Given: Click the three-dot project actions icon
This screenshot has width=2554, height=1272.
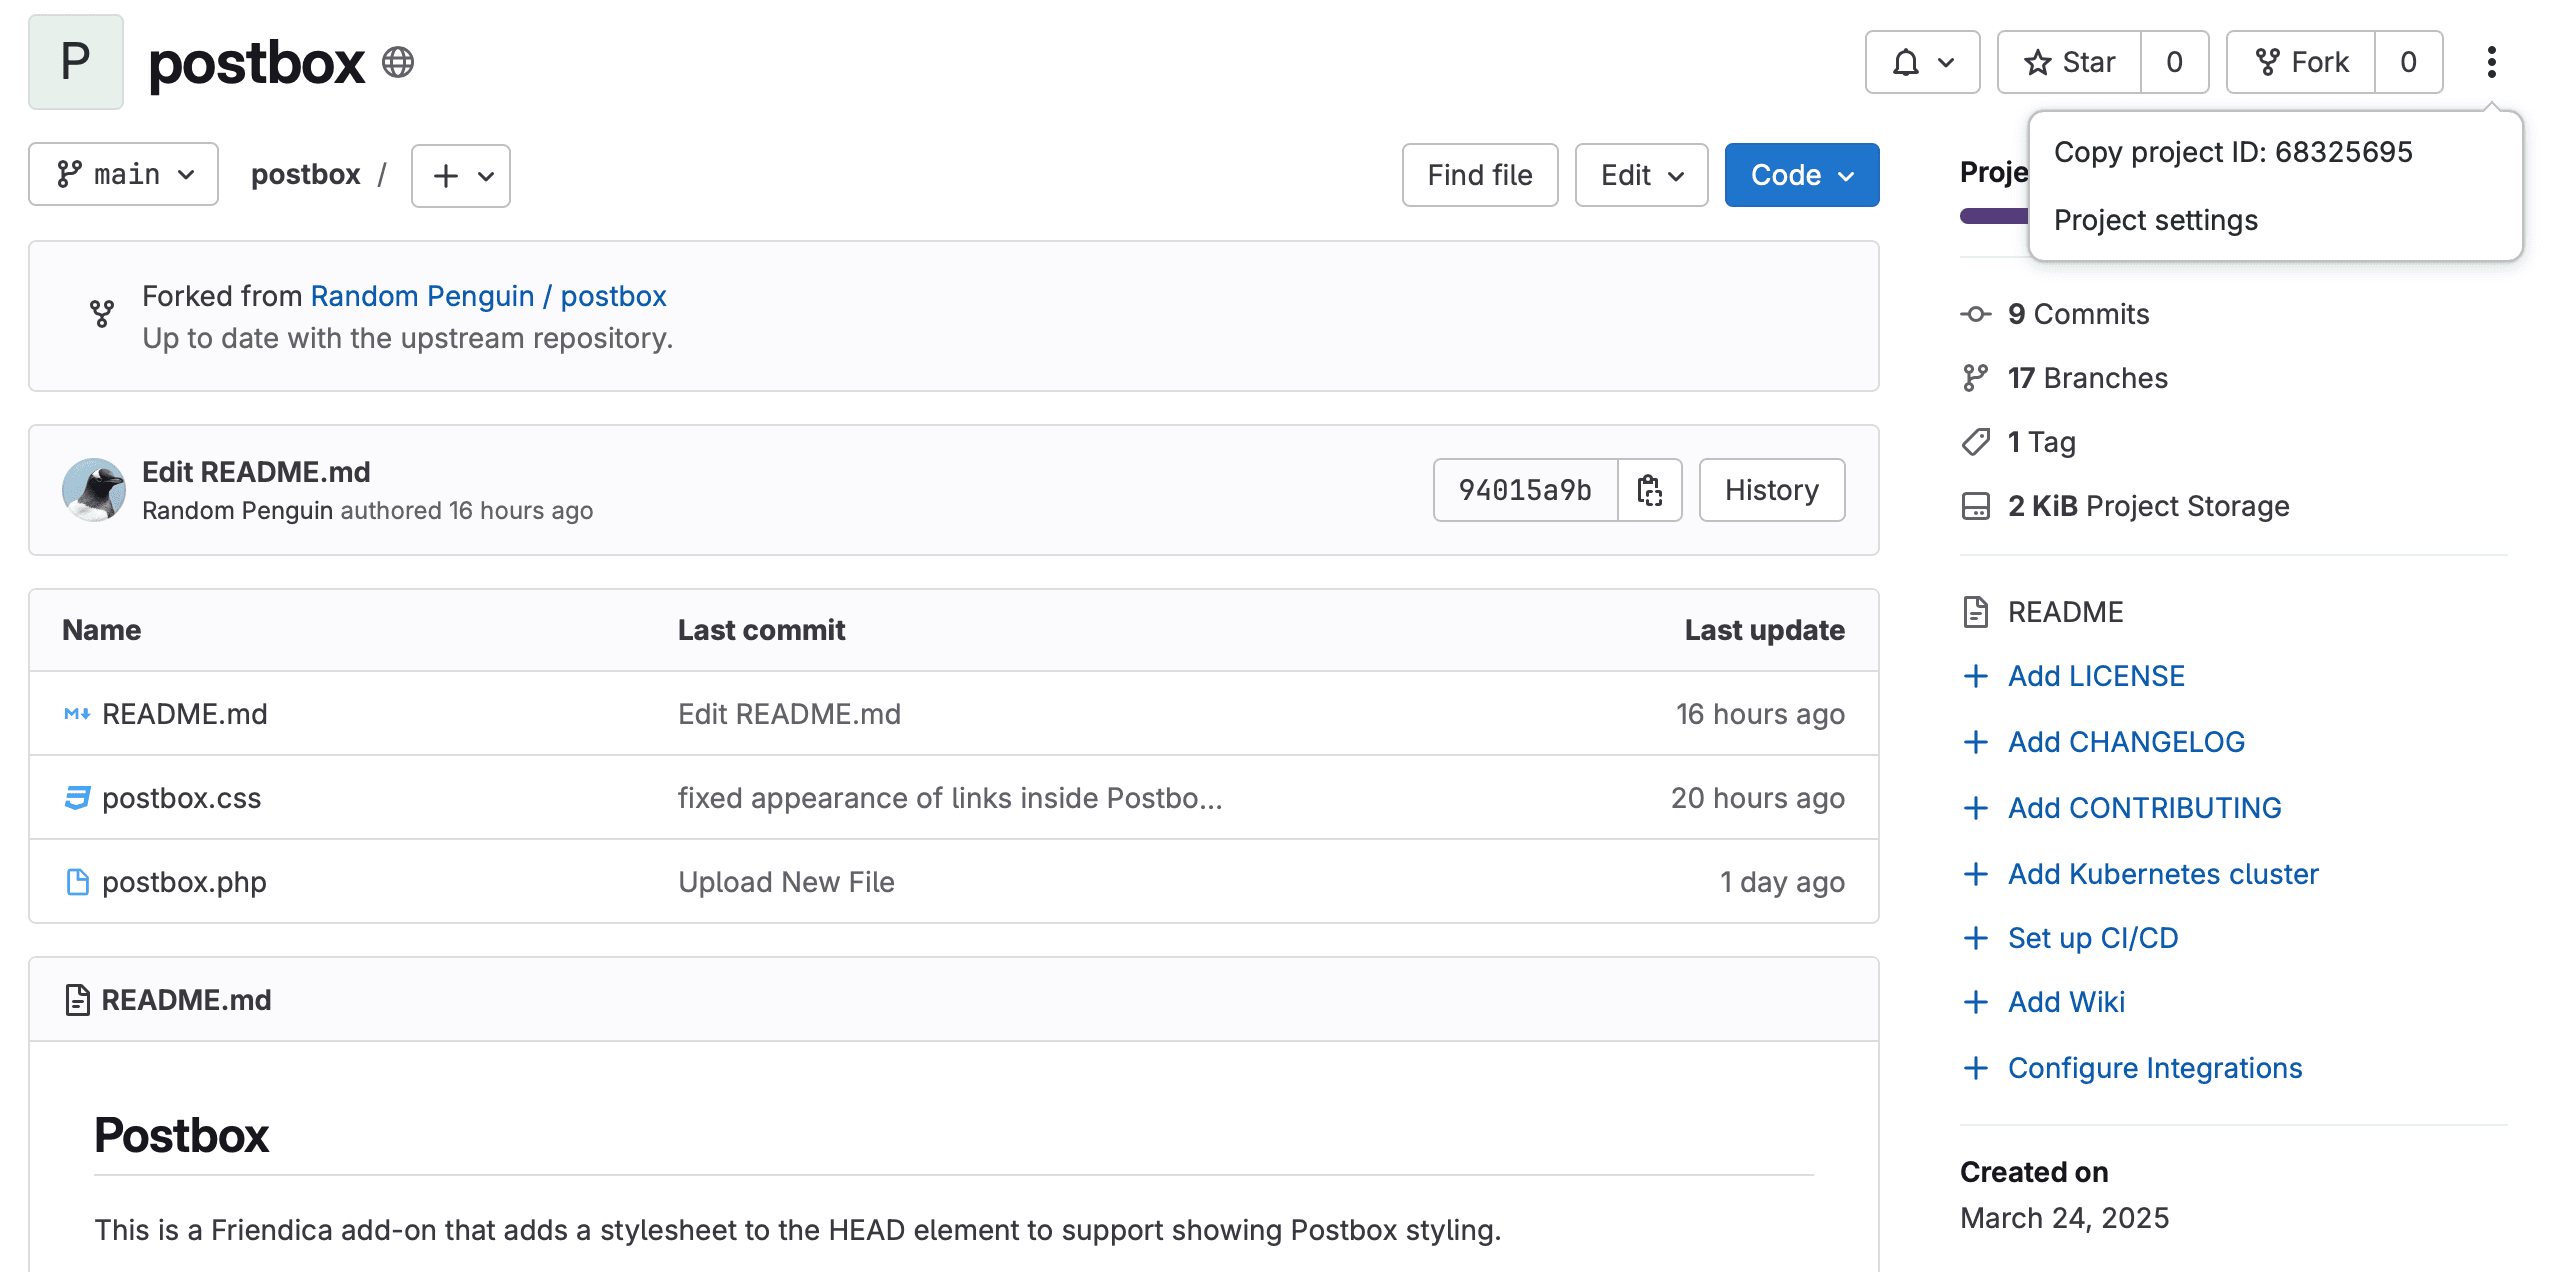Looking at the screenshot, I should [x=2491, y=62].
